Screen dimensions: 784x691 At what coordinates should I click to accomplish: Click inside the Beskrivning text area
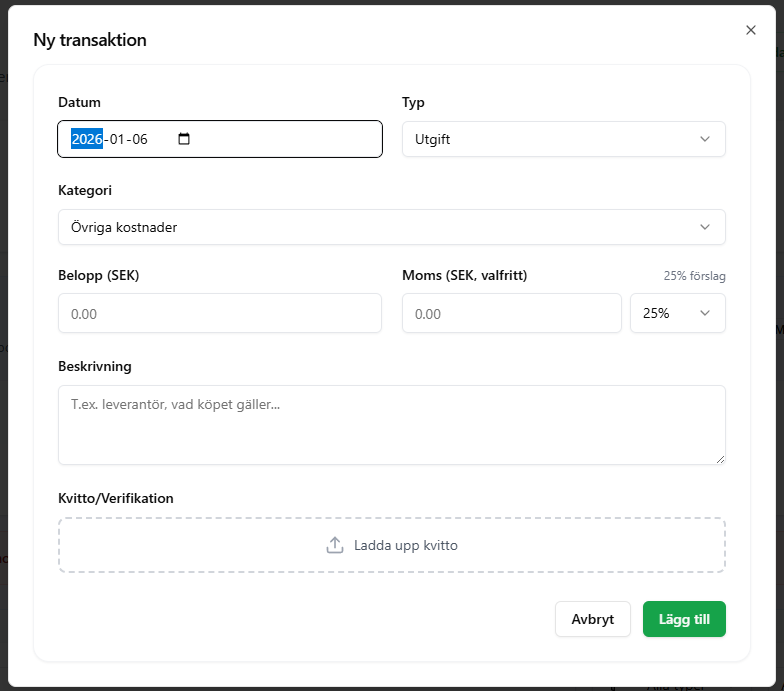[391, 425]
